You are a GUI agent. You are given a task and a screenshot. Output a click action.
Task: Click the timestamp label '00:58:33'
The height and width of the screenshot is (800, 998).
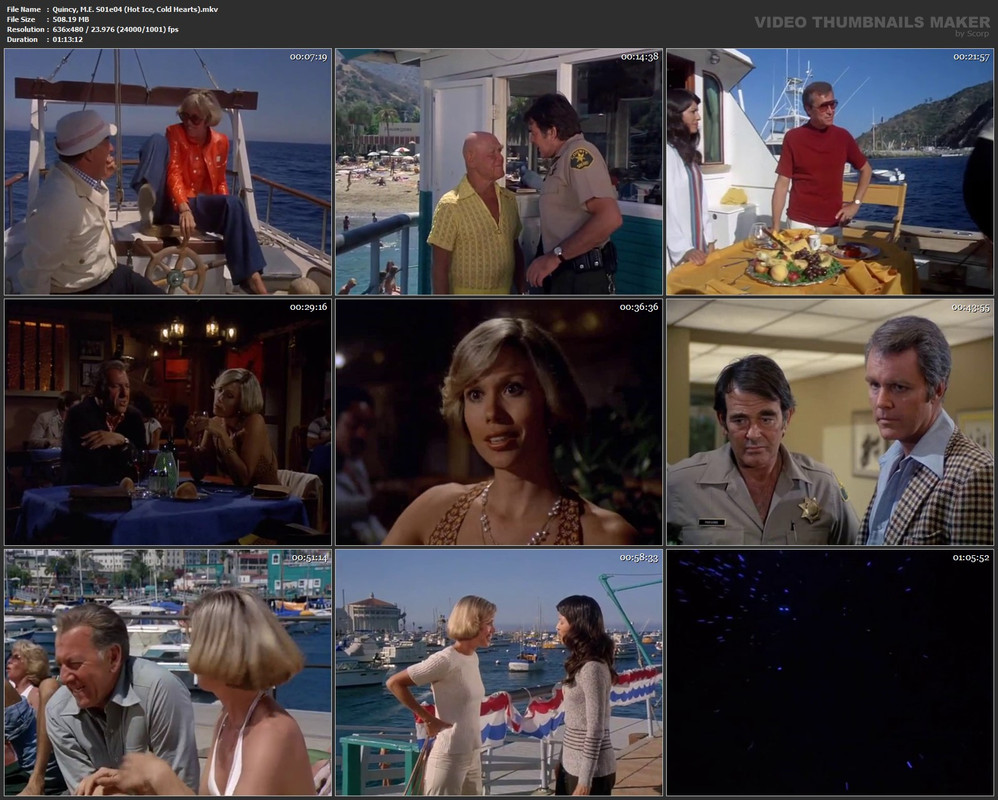point(639,558)
